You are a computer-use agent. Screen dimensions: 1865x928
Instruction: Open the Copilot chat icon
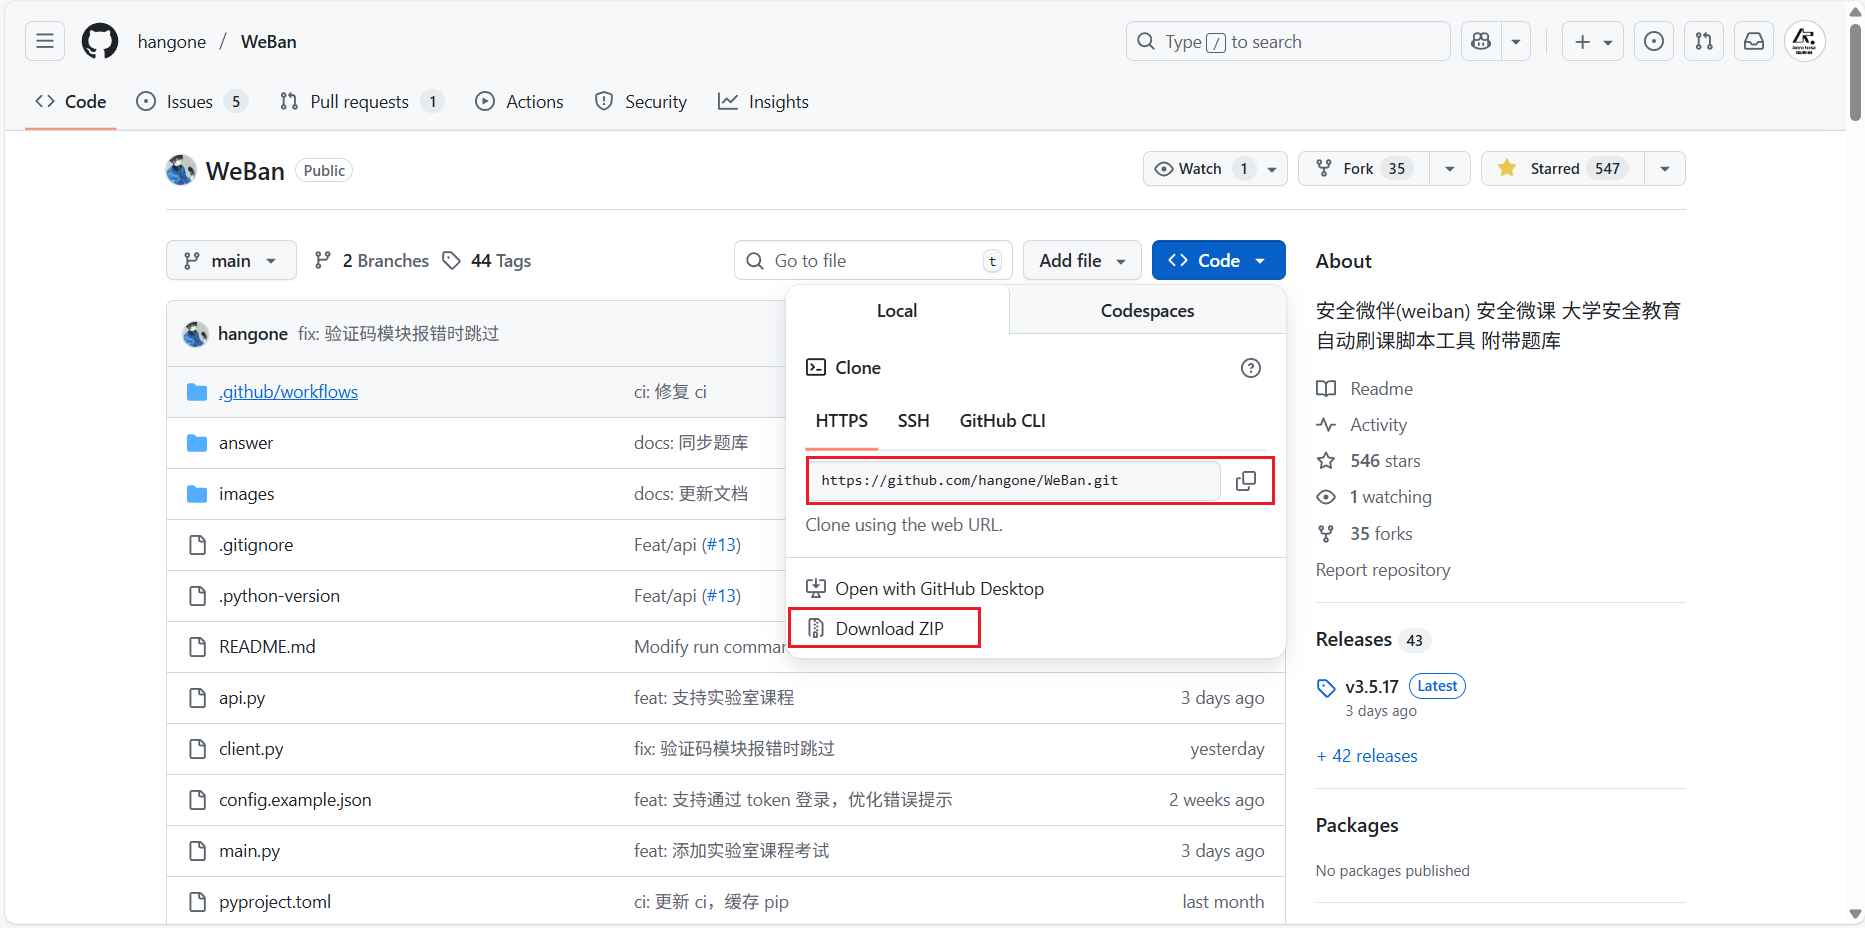point(1481,42)
